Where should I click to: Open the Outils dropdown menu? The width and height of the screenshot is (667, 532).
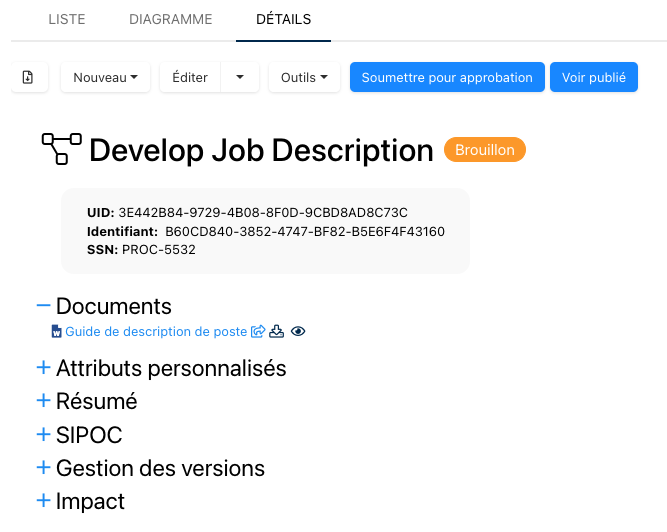point(304,77)
